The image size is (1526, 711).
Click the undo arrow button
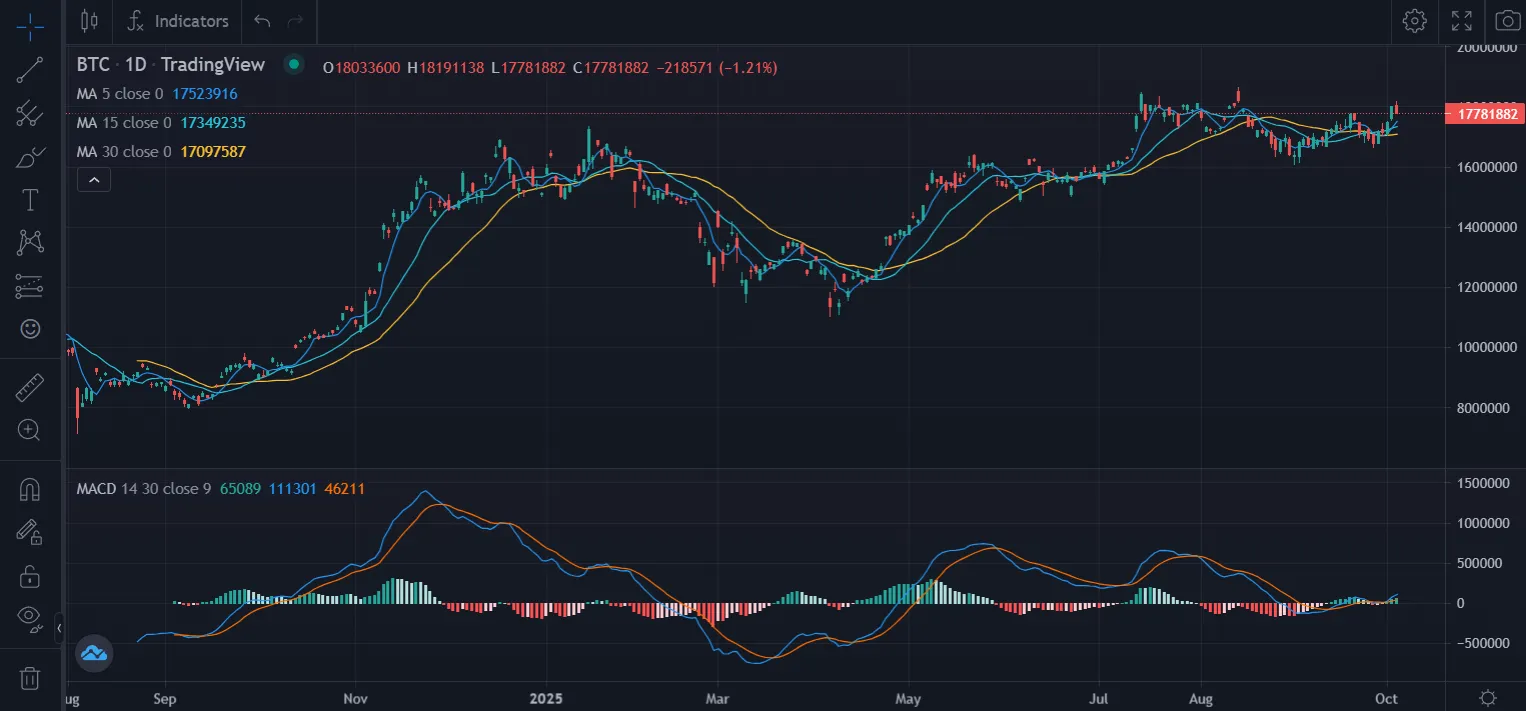(x=262, y=21)
